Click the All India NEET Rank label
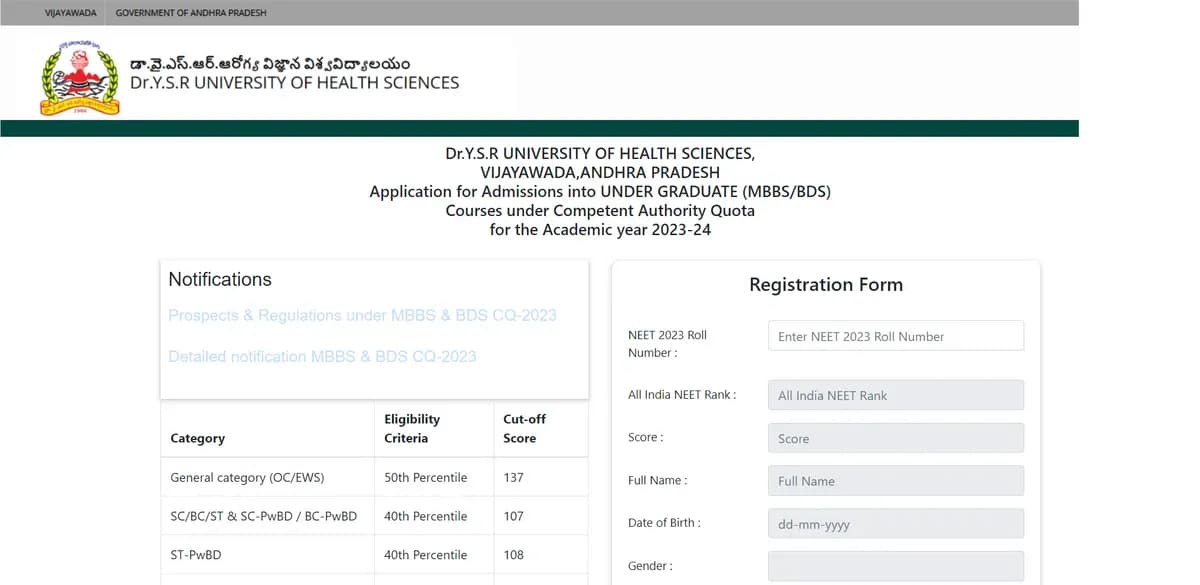This screenshot has width=1200, height=585. click(682, 395)
